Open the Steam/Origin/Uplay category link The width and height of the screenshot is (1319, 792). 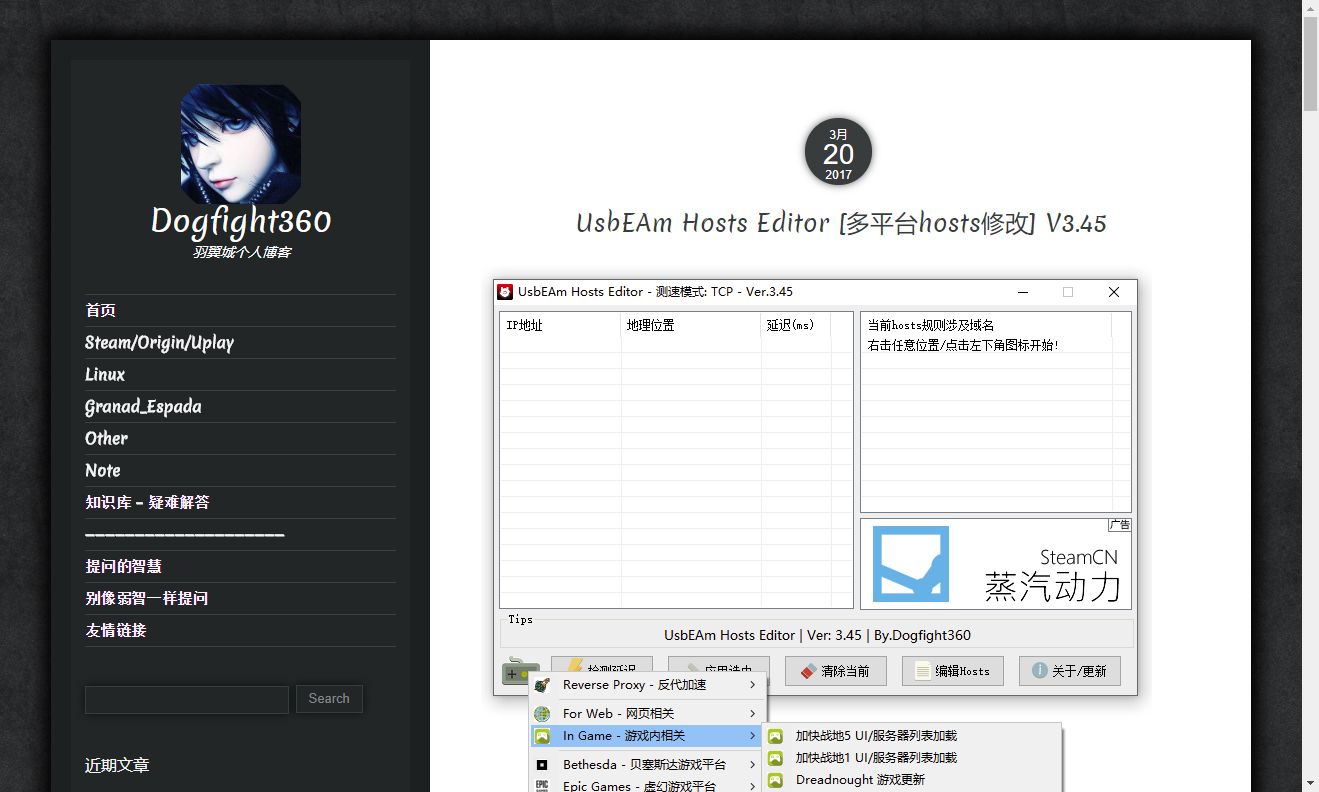(x=159, y=343)
